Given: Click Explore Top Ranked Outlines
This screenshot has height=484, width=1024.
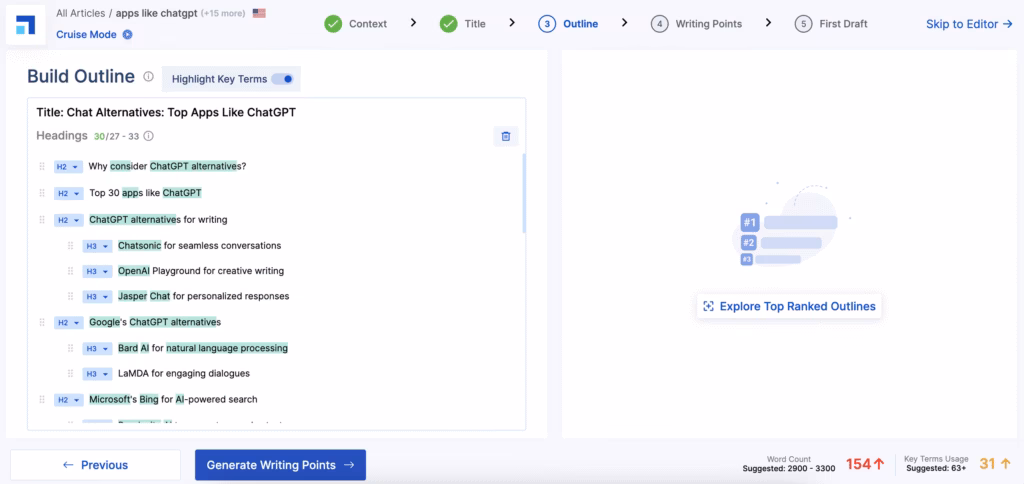Looking at the screenshot, I should pyautogui.click(x=789, y=306).
